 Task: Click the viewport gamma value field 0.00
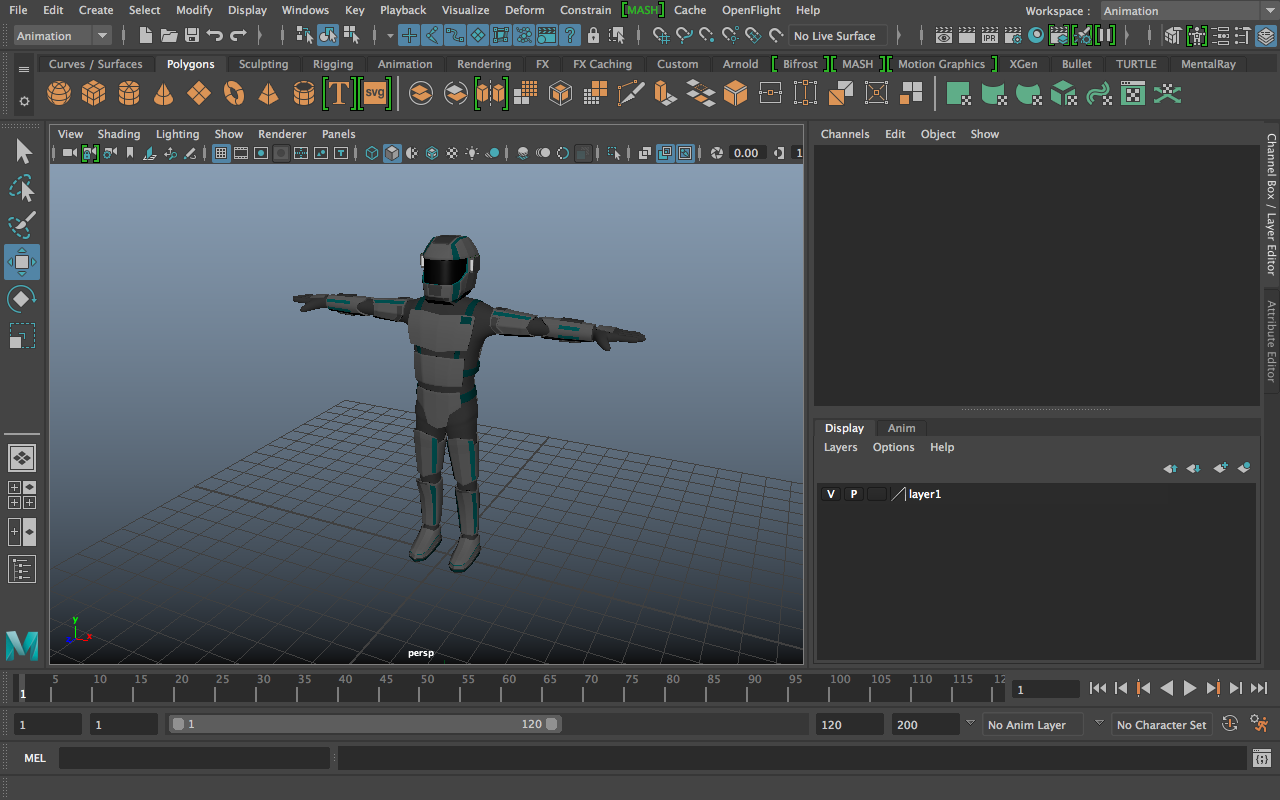point(746,153)
